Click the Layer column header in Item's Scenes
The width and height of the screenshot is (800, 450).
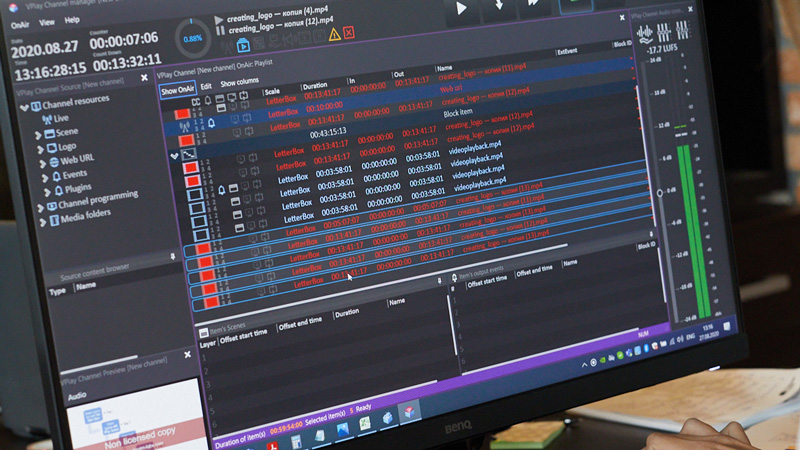coord(208,345)
